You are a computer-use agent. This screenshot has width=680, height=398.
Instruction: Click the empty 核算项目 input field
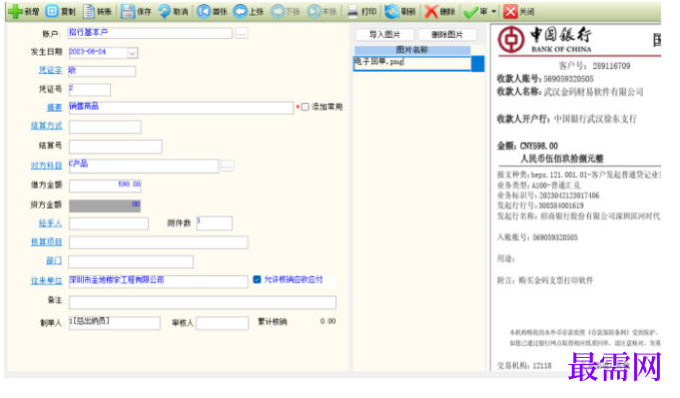[158, 242]
